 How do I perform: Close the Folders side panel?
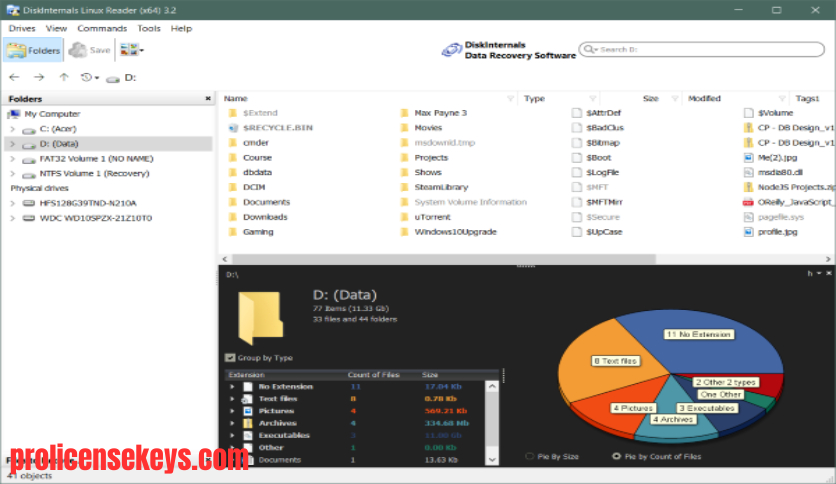click(208, 99)
